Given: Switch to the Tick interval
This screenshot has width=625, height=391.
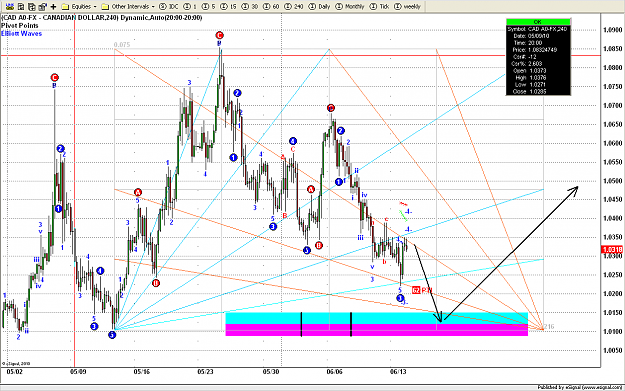Looking at the screenshot, I should coord(379,7).
